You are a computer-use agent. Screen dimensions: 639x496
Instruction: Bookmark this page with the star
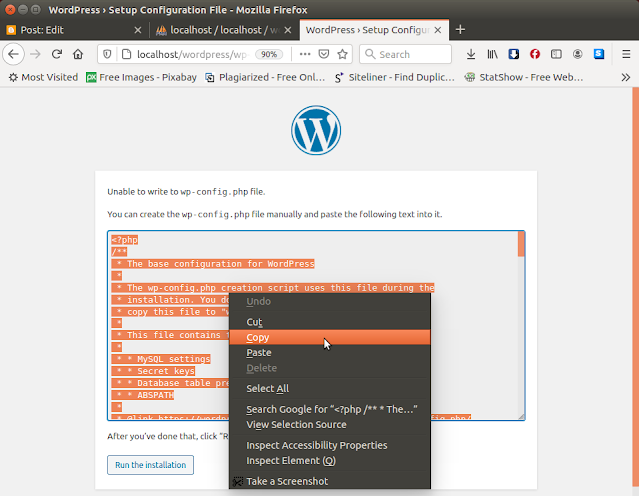click(342, 54)
